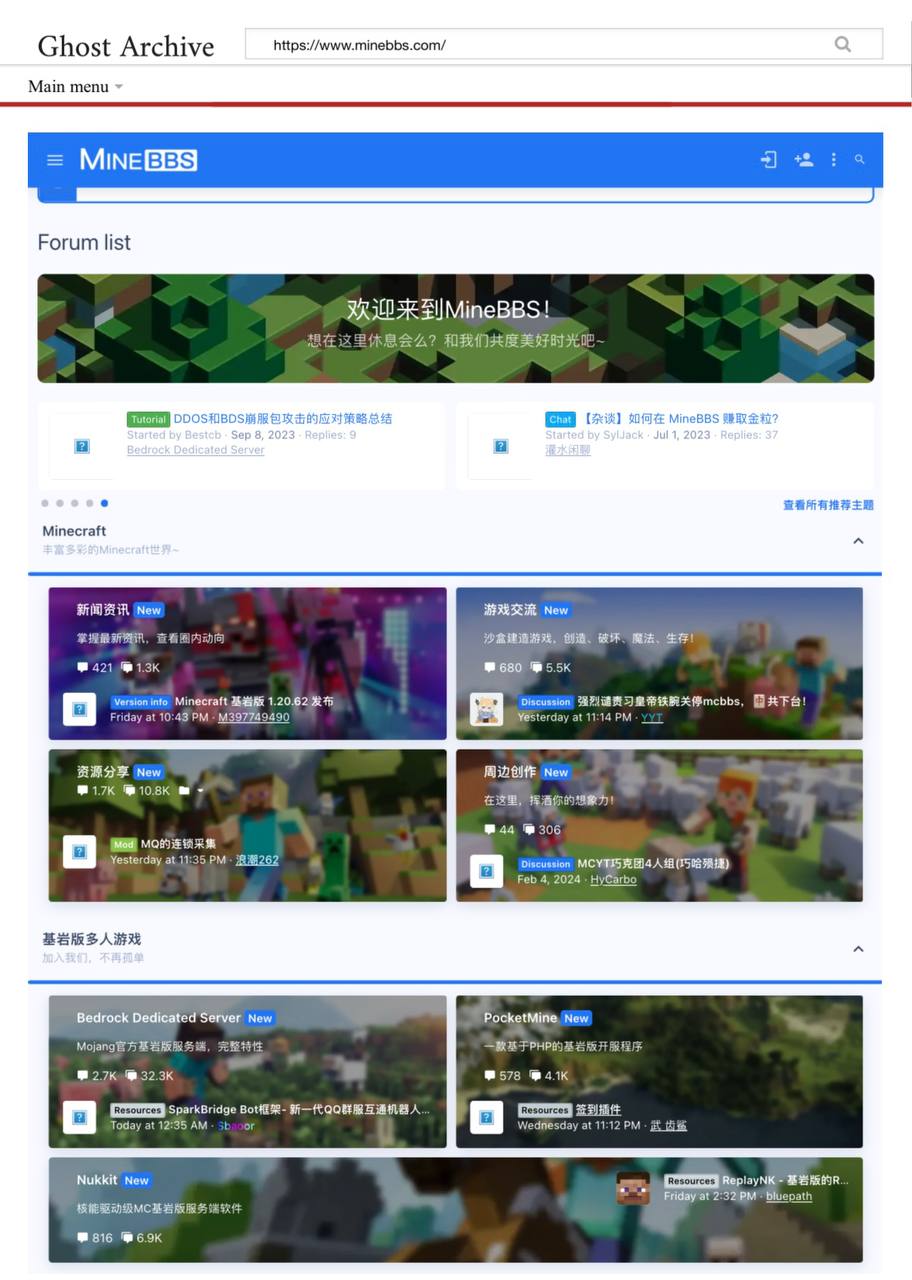Click the green Tutorial tag
912x1280 pixels.
coord(148,419)
